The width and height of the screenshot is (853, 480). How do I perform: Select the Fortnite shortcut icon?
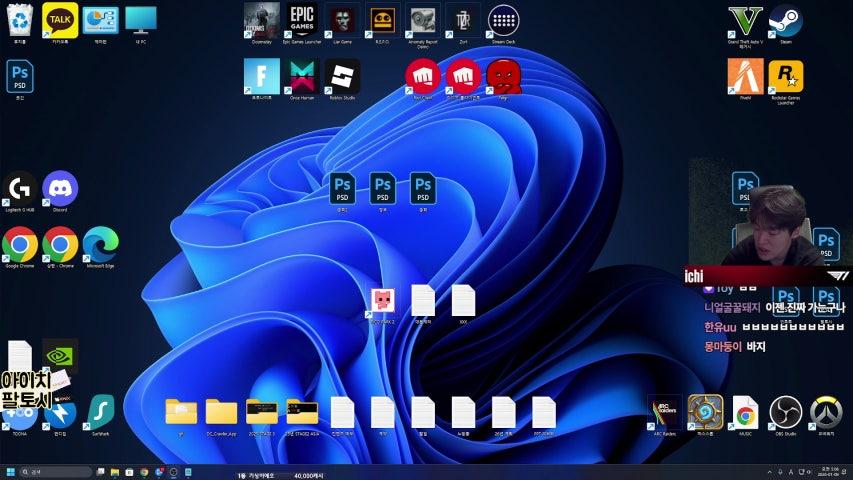pyautogui.click(x=262, y=79)
